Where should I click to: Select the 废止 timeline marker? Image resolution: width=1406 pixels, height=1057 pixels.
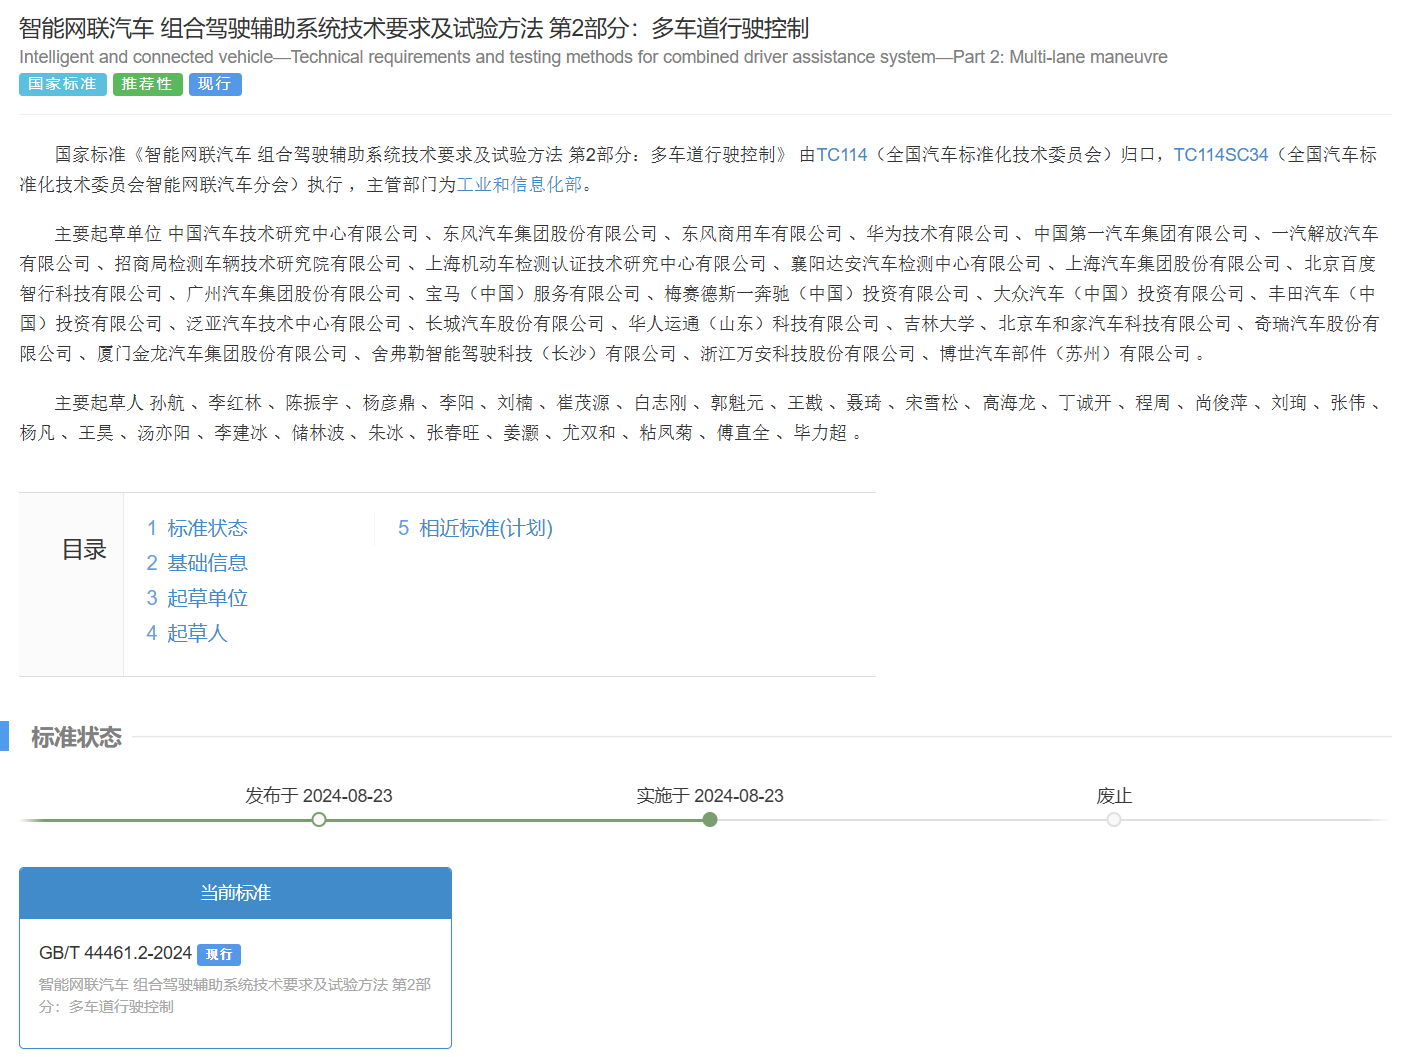[x=1114, y=820]
